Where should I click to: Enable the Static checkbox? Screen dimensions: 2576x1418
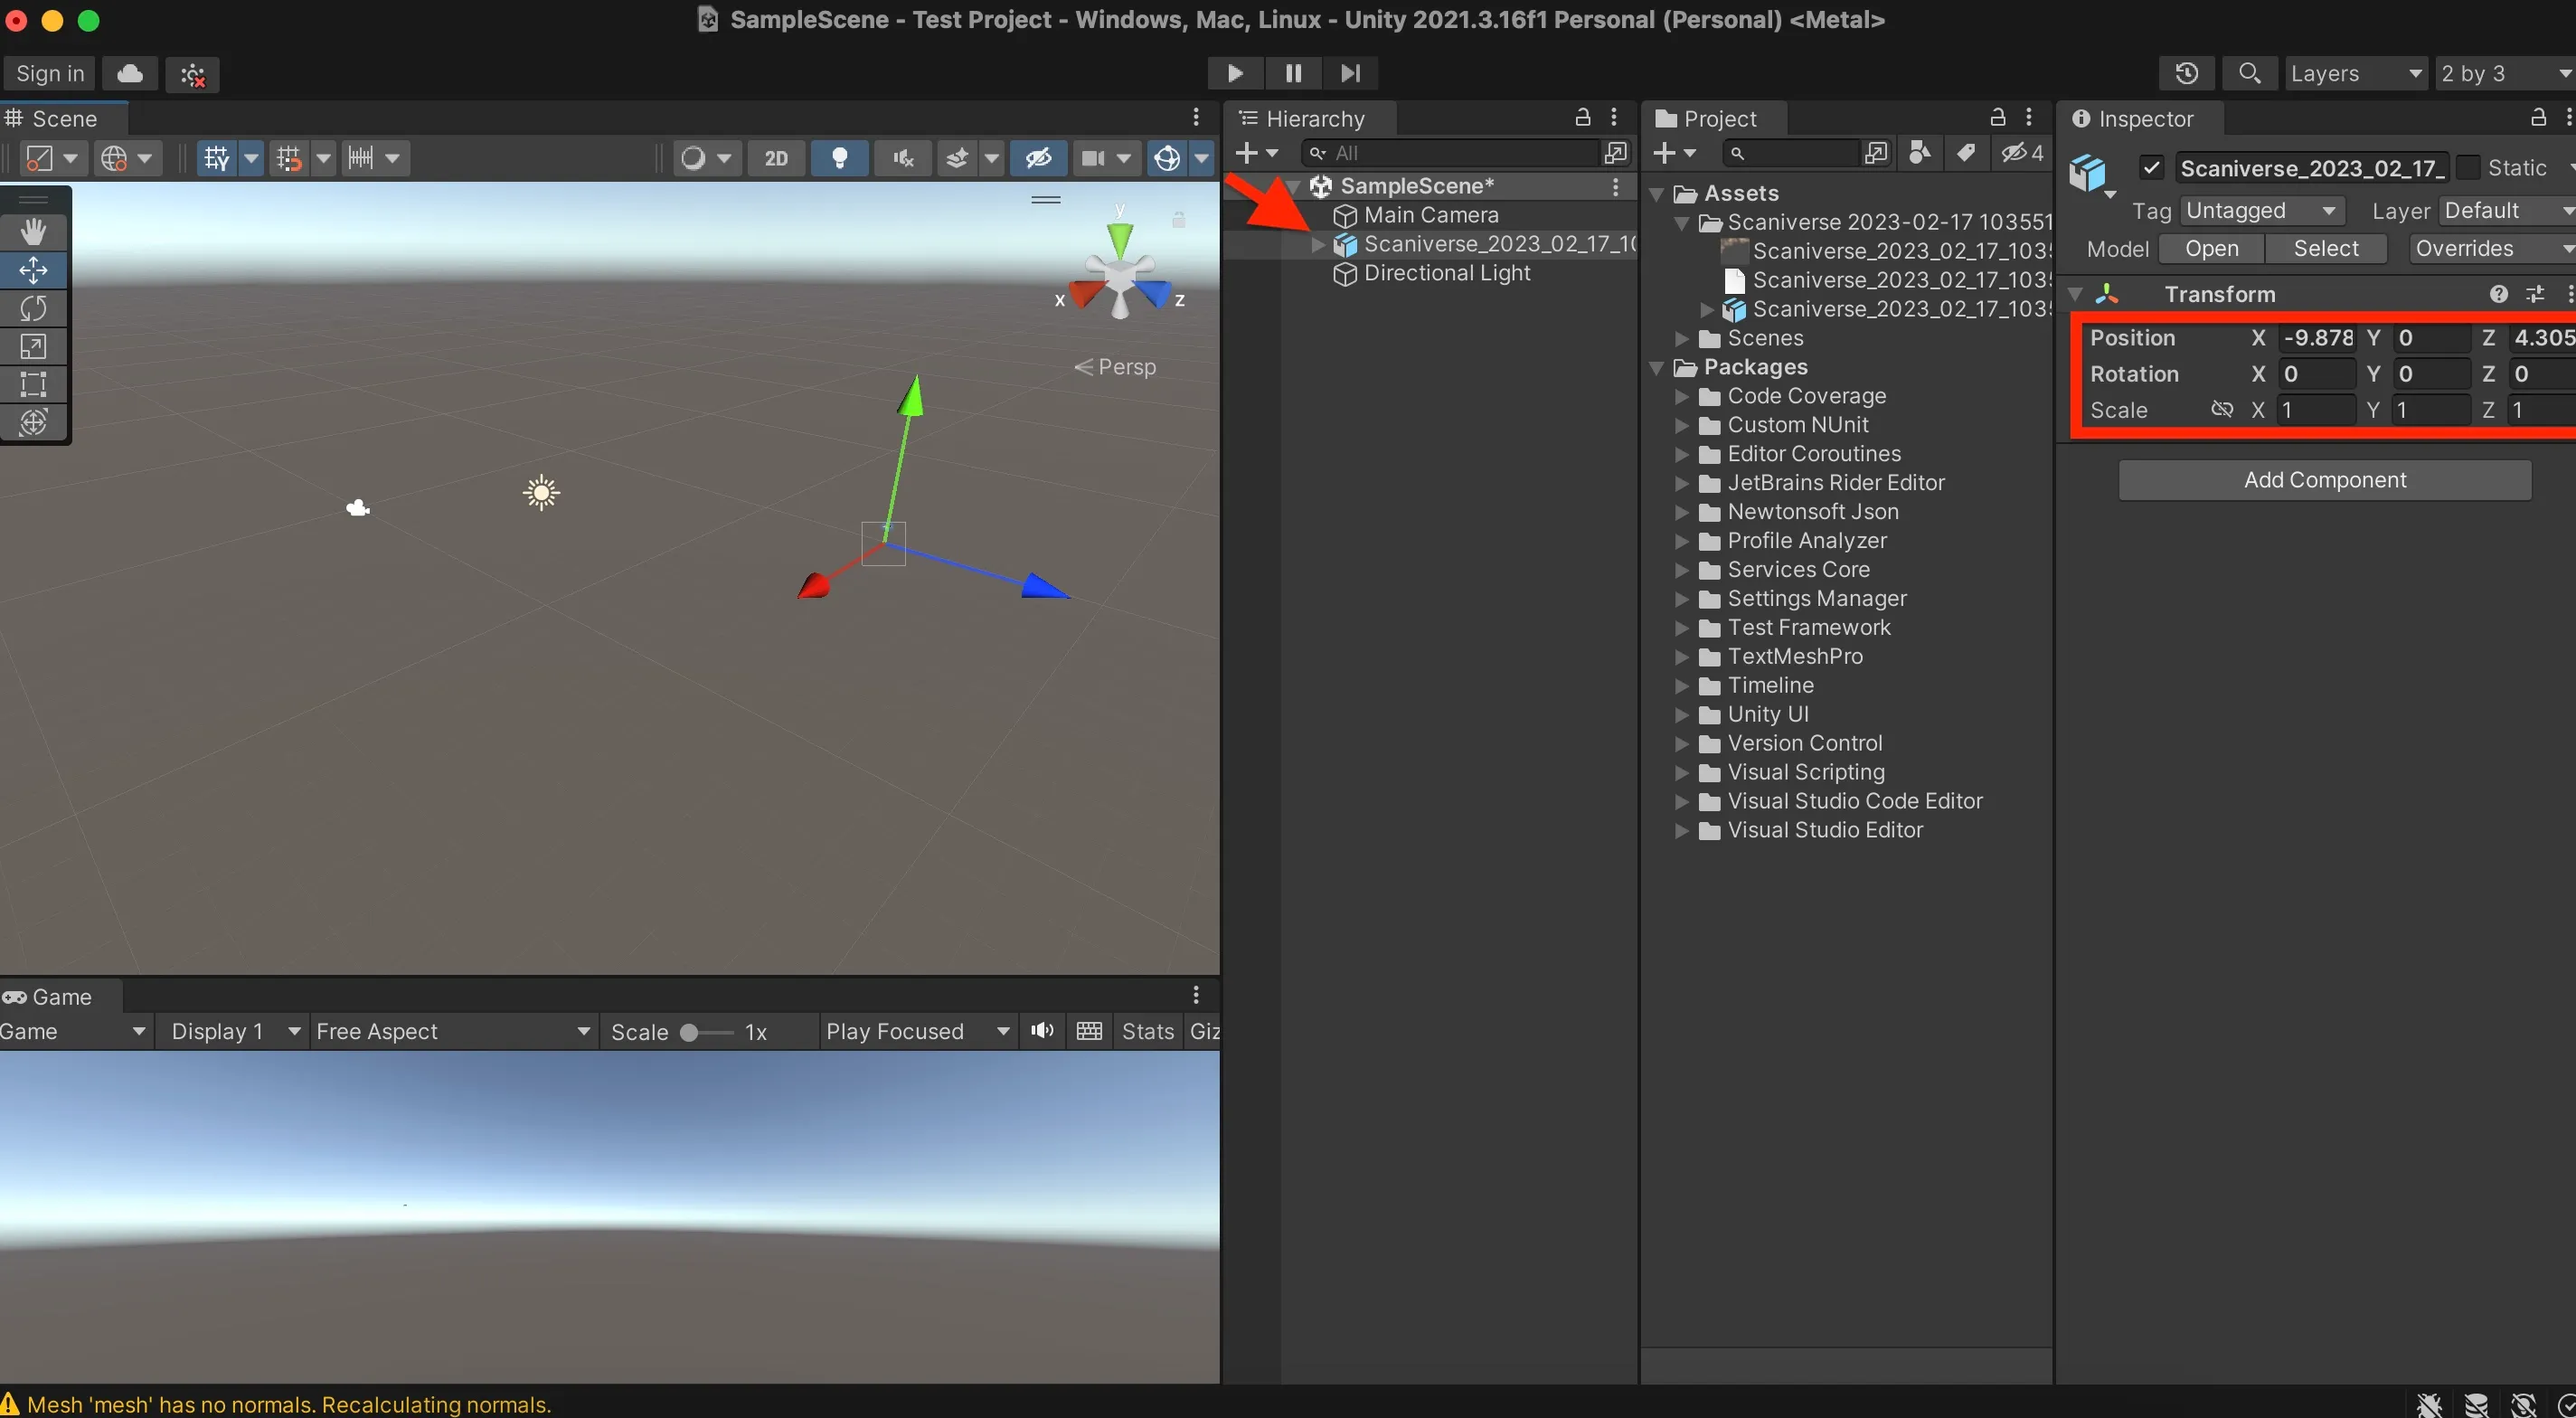[2468, 168]
